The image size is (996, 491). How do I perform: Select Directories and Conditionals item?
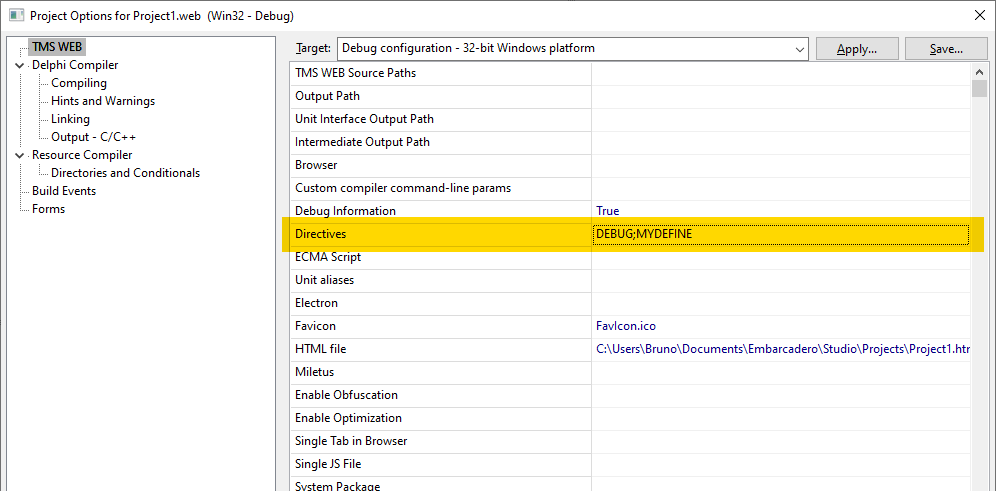pyautogui.click(x=125, y=173)
